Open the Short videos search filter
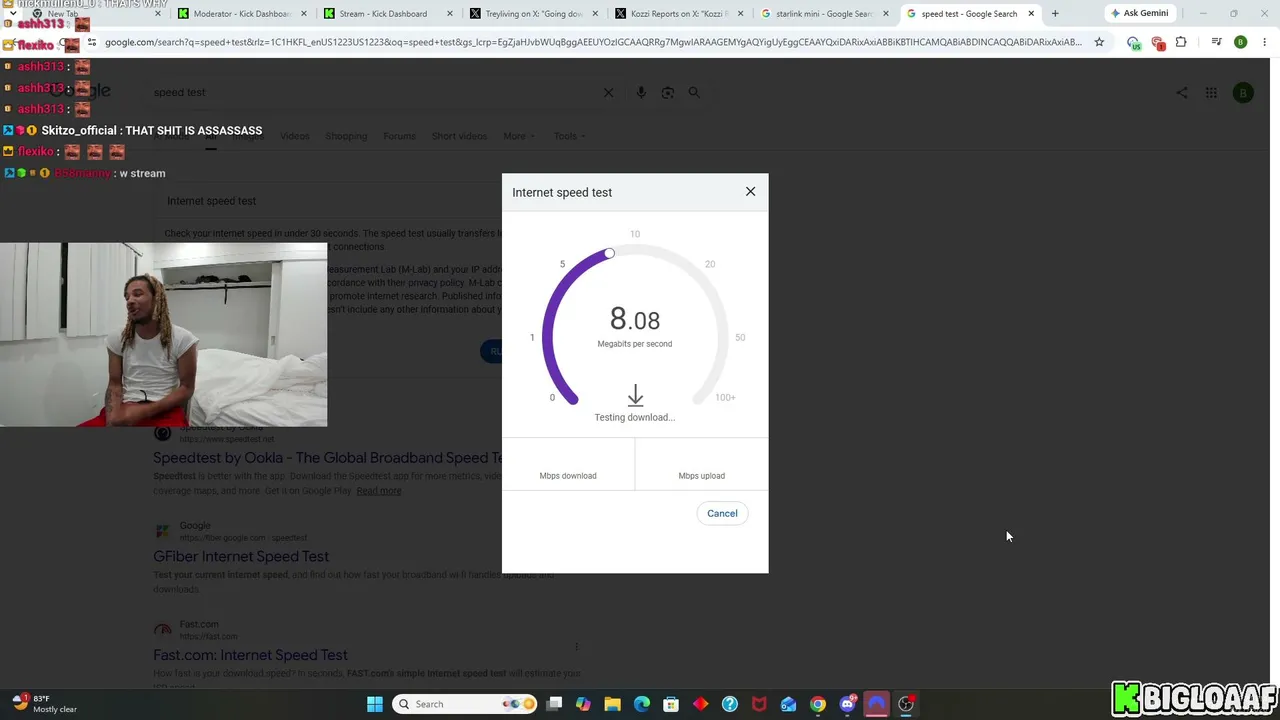 (x=459, y=136)
